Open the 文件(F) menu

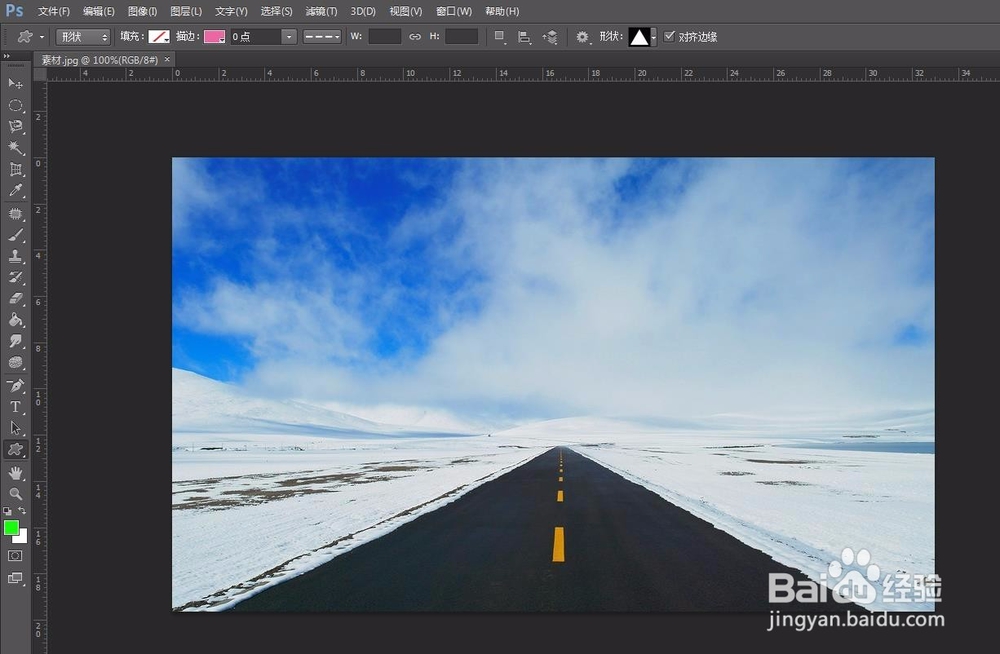point(54,11)
